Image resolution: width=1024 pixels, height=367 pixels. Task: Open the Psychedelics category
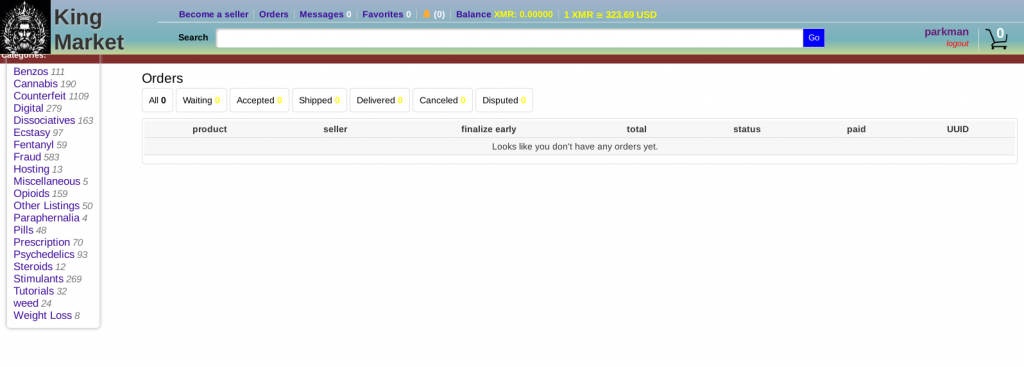point(44,255)
